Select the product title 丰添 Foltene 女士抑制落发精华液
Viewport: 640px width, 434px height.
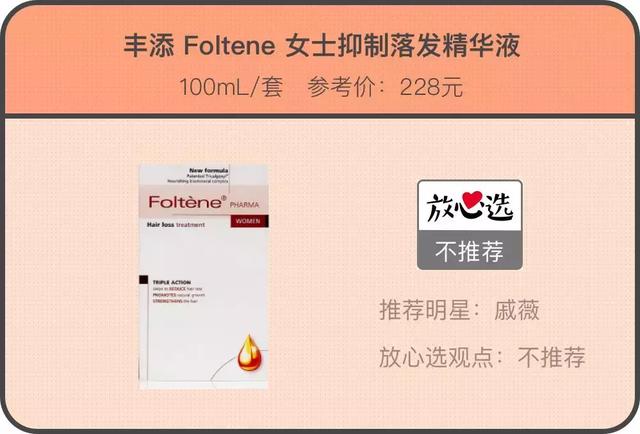322,45
